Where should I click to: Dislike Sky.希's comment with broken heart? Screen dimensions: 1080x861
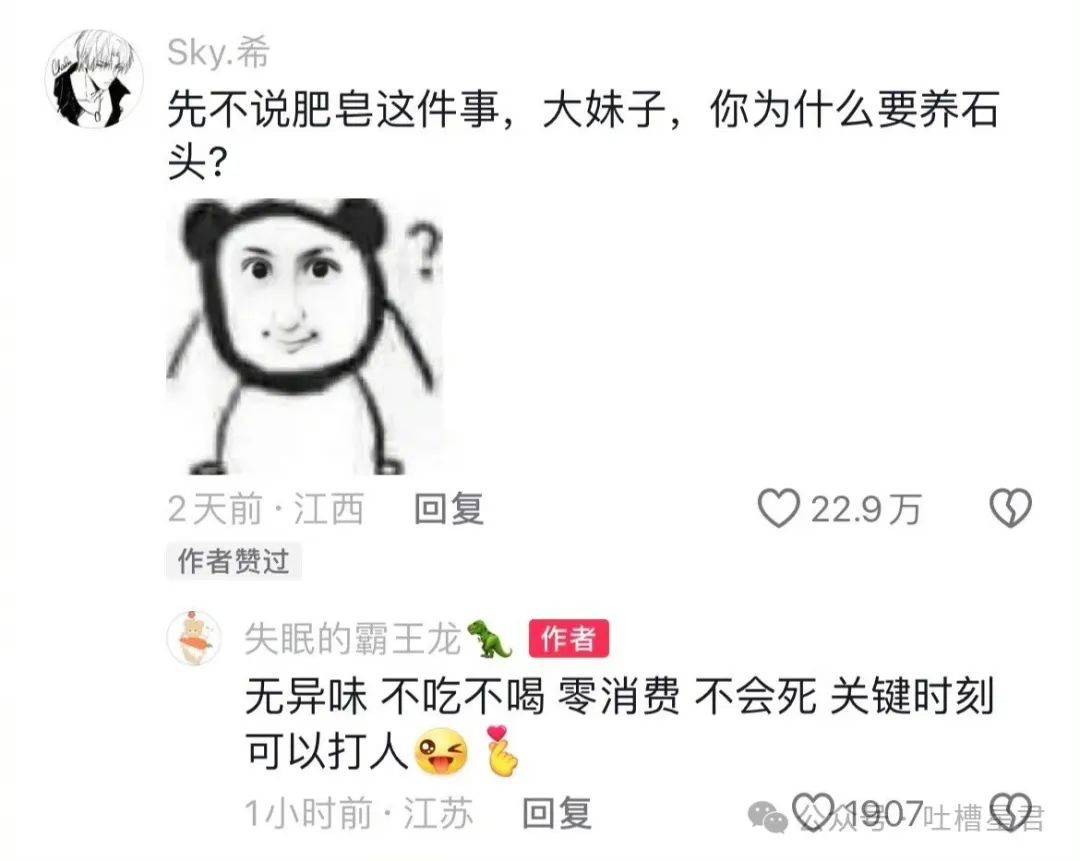tap(1010, 508)
